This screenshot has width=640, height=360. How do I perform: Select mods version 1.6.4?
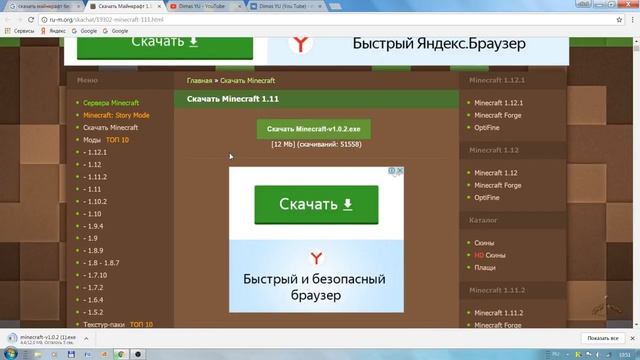tap(93, 300)
